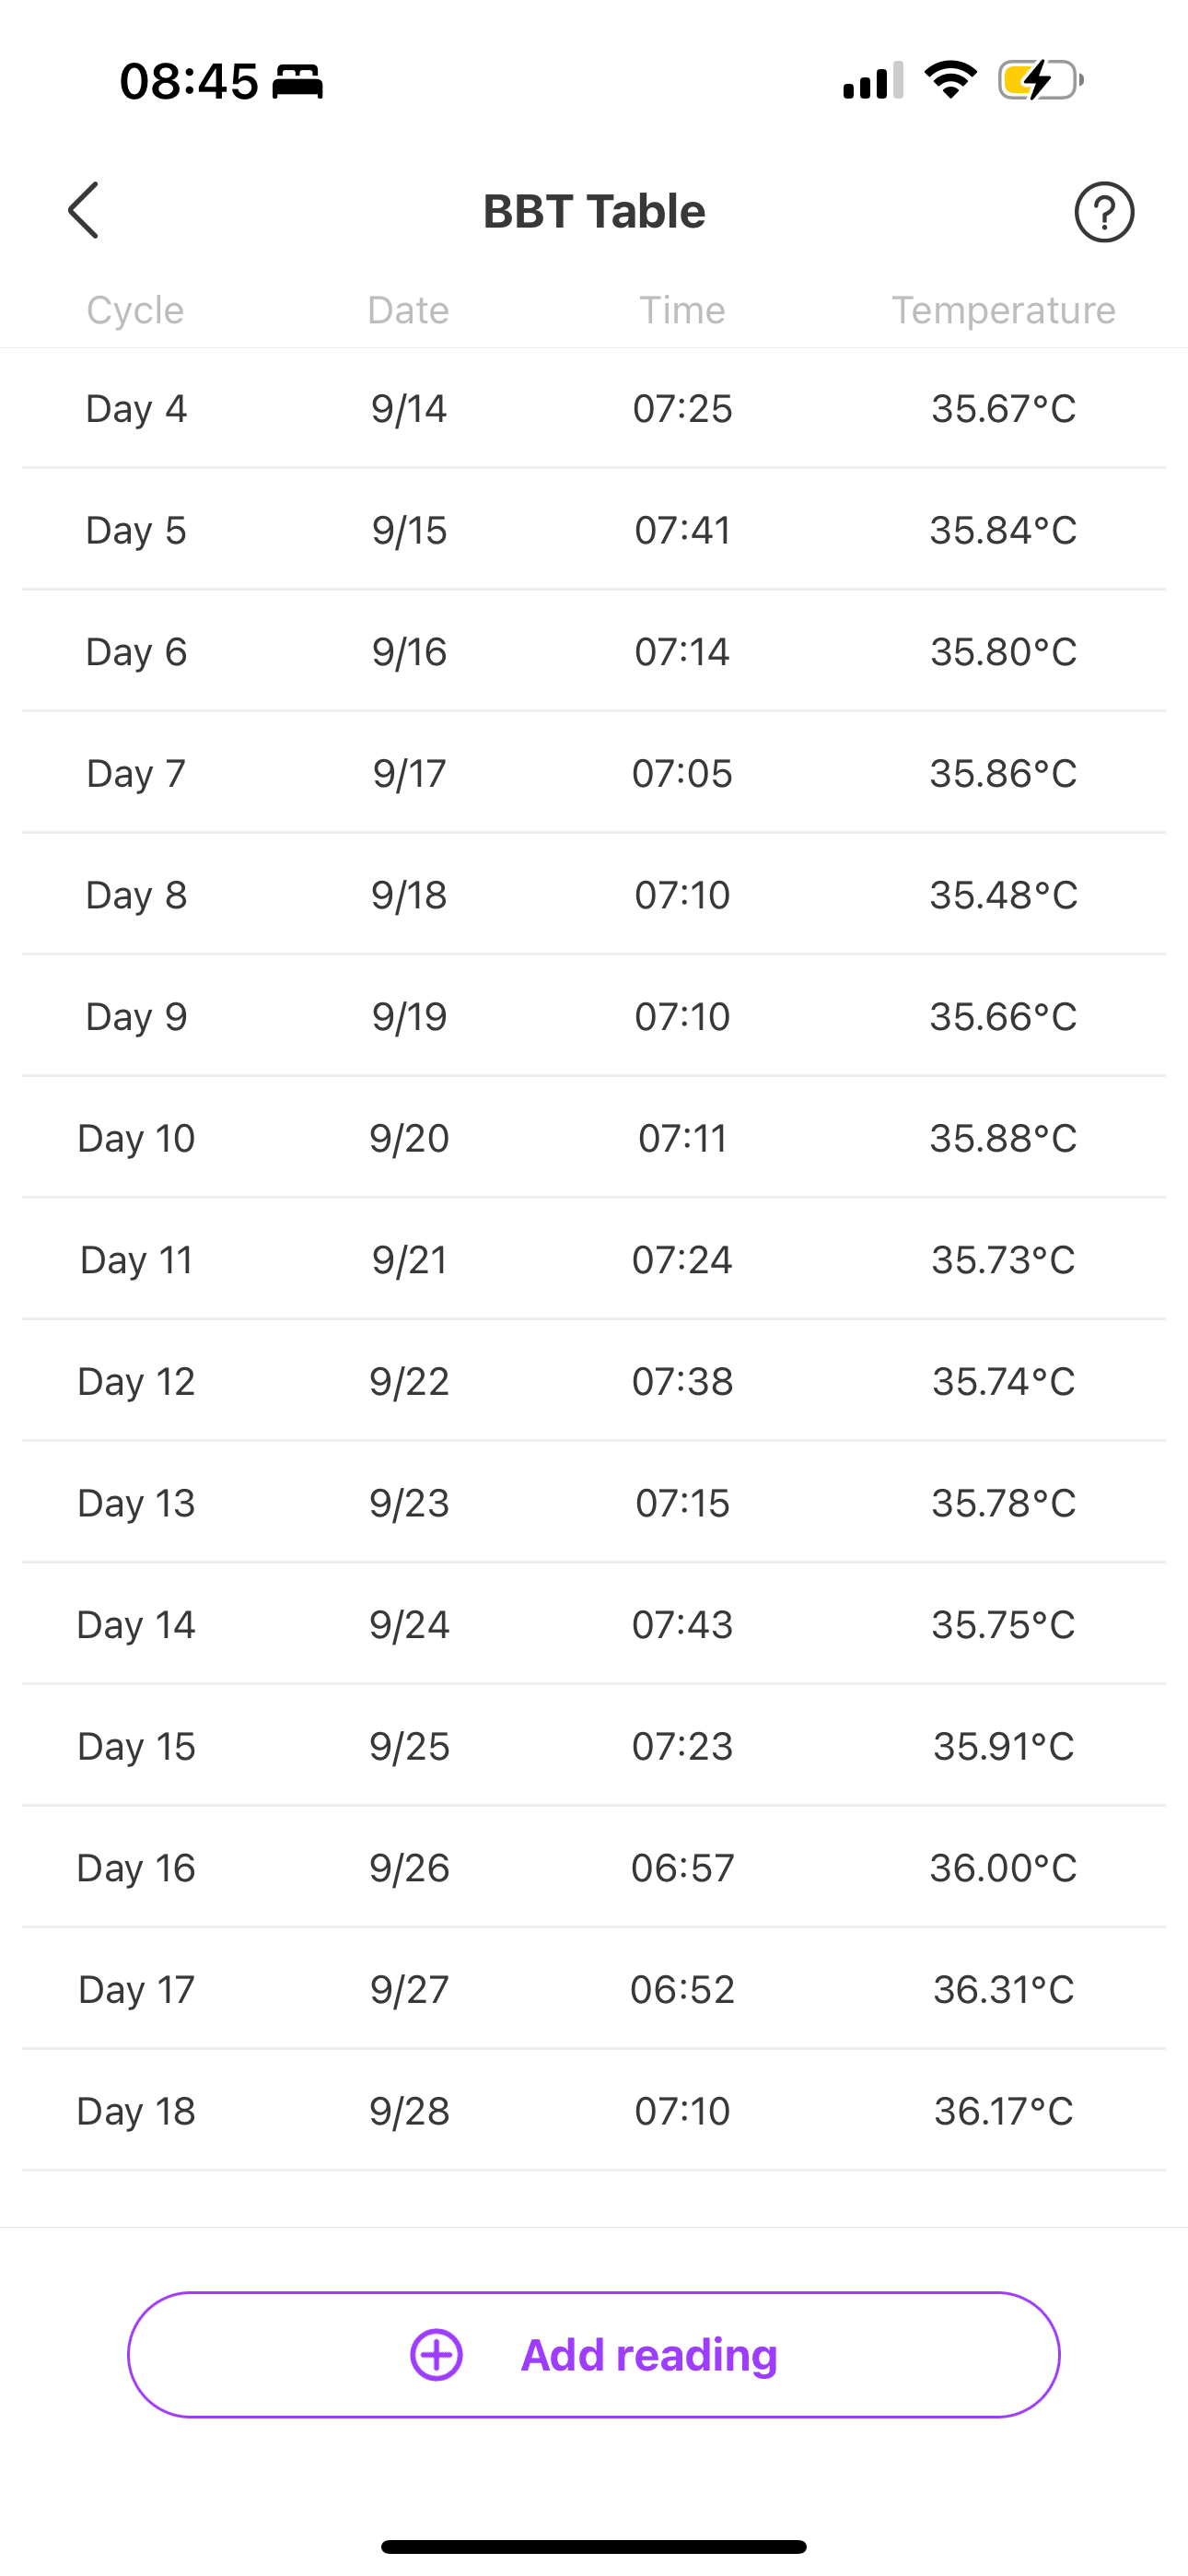Tap the Temperature column header
Viewport: 1188px width, 2576px height.
[1003, 310]
